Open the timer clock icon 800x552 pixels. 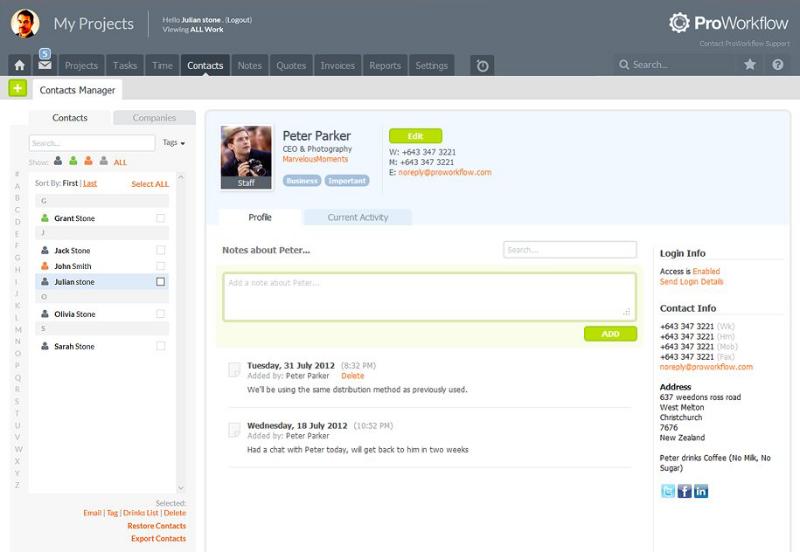(482, 65)
